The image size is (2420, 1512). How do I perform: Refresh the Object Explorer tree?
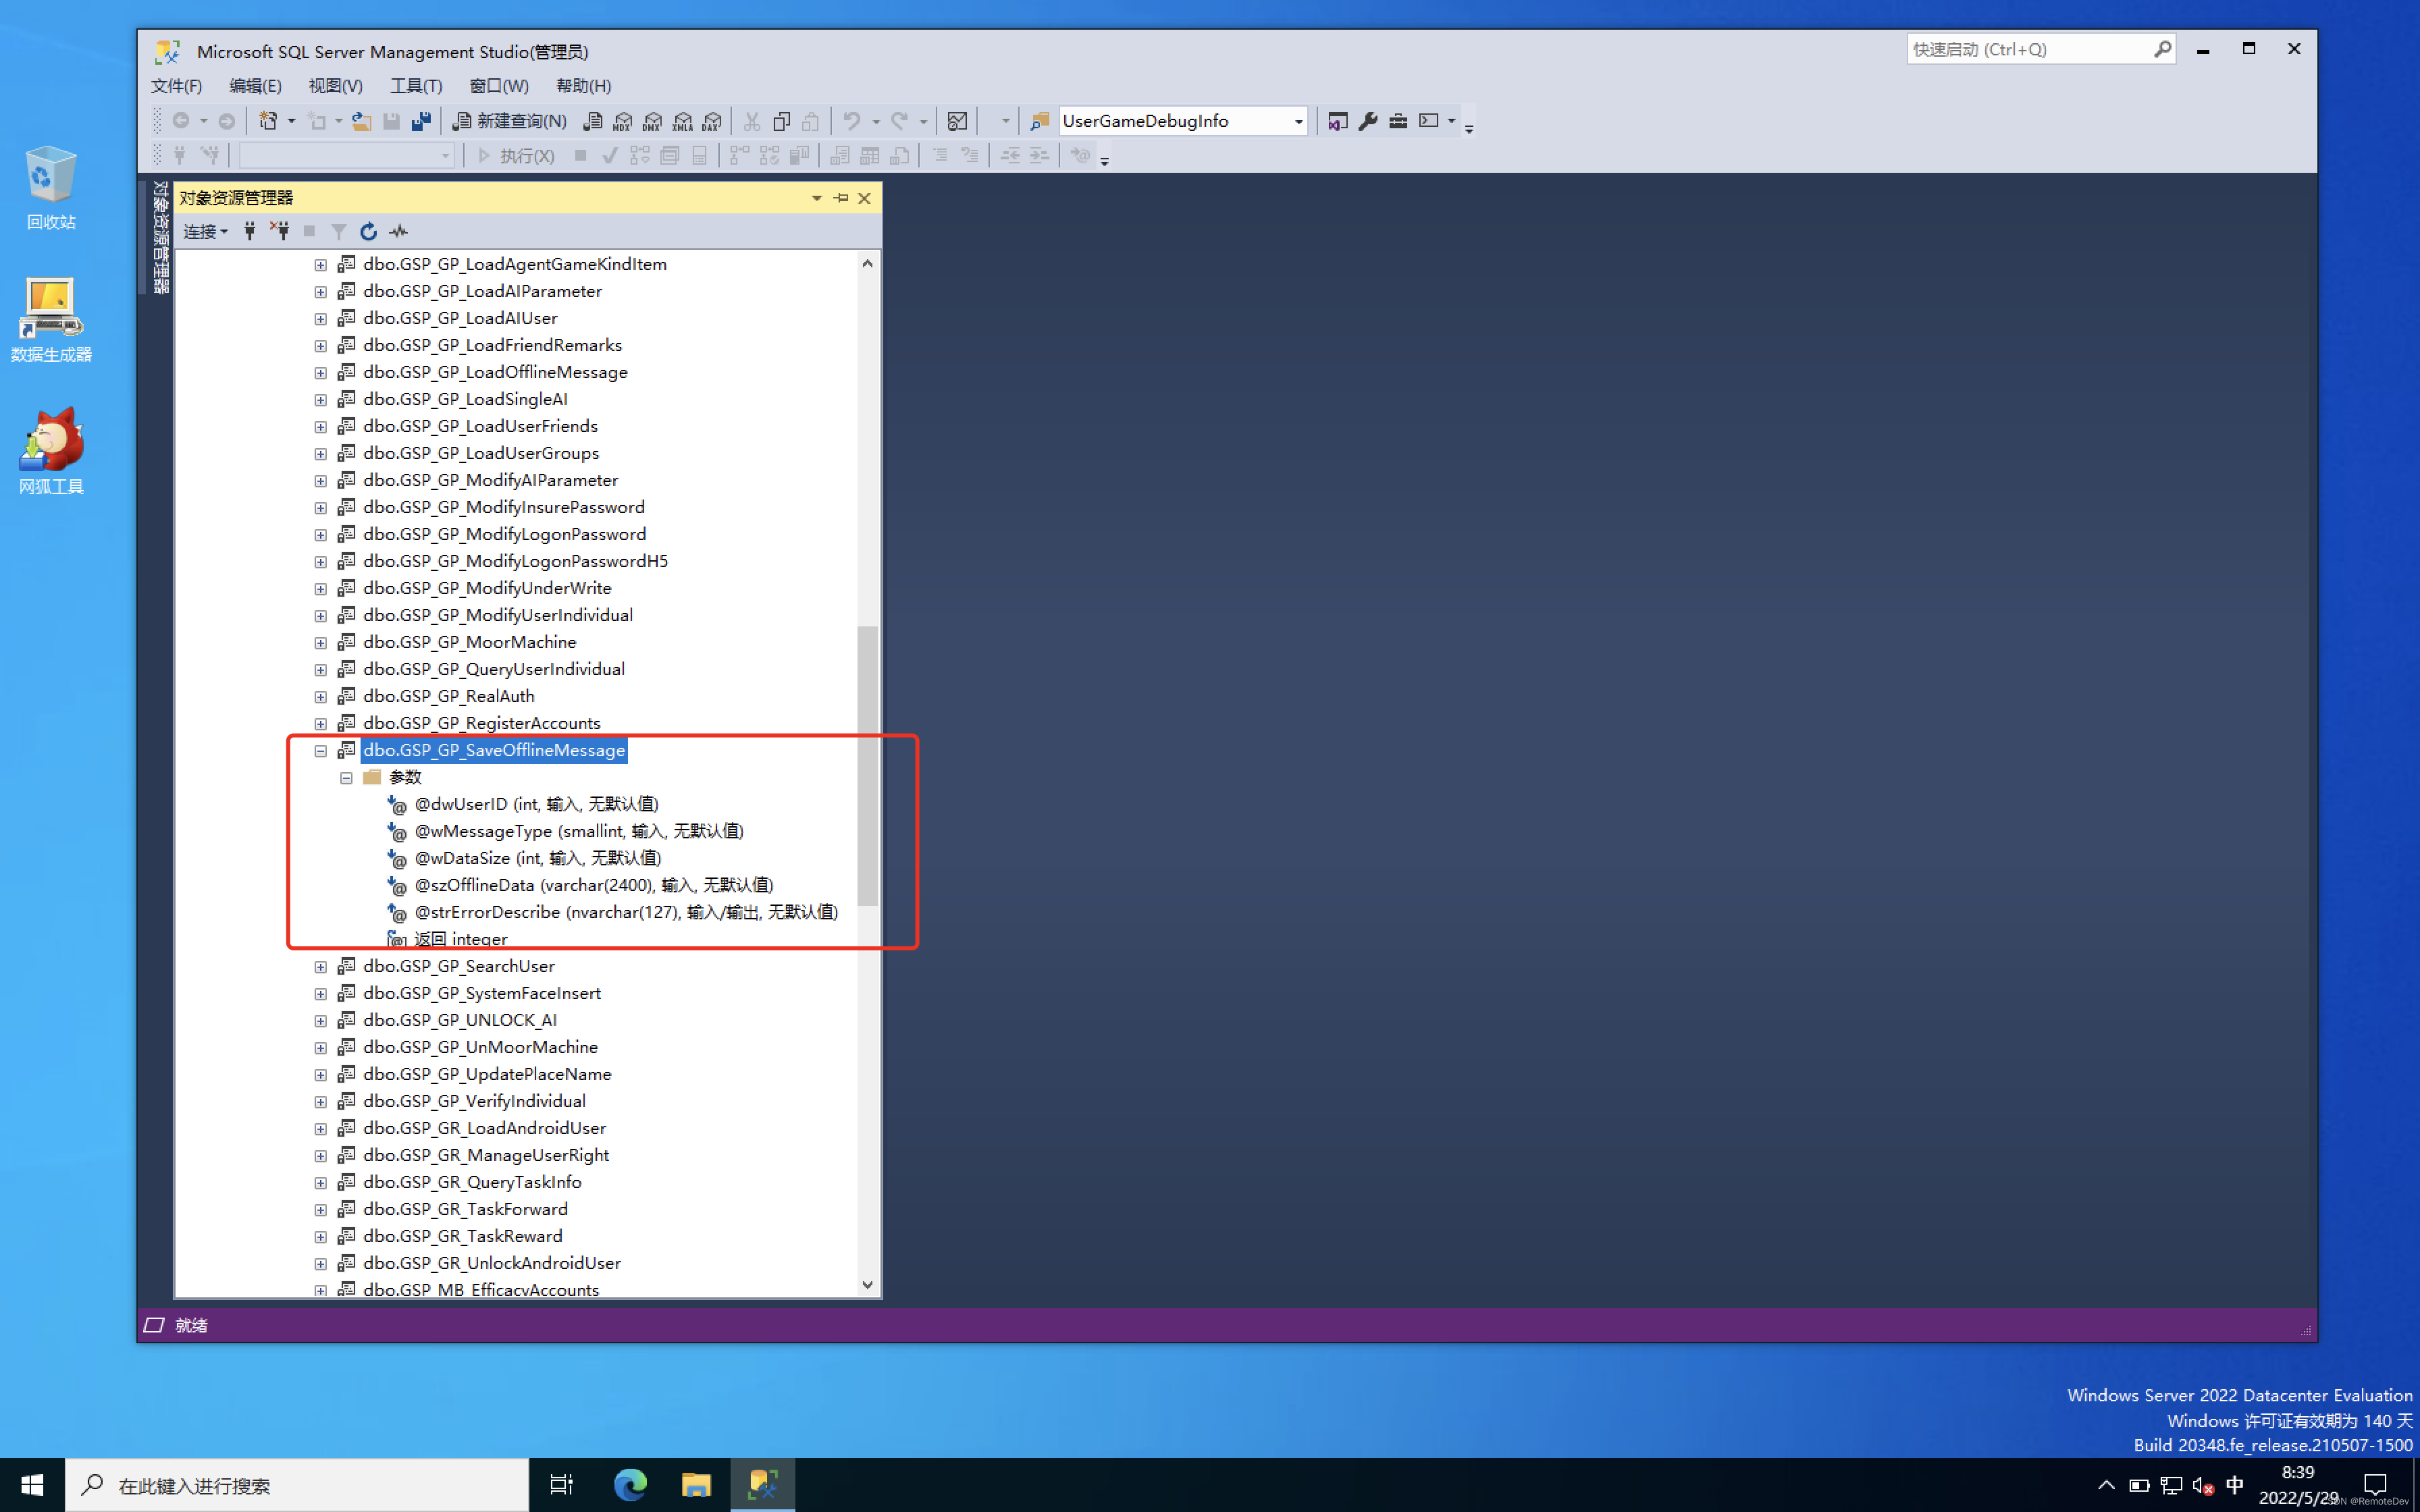coord(368,231)
